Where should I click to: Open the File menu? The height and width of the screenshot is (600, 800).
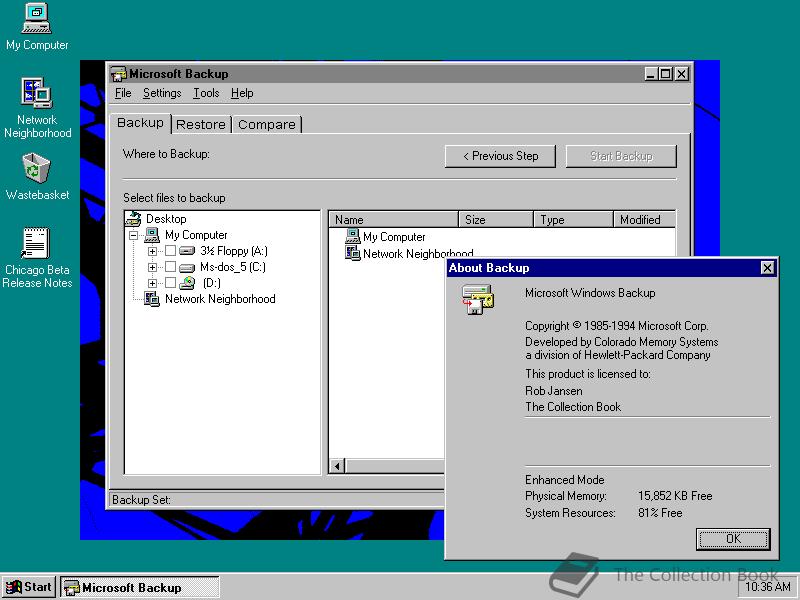pyautogui.click(x=123, y=93)
